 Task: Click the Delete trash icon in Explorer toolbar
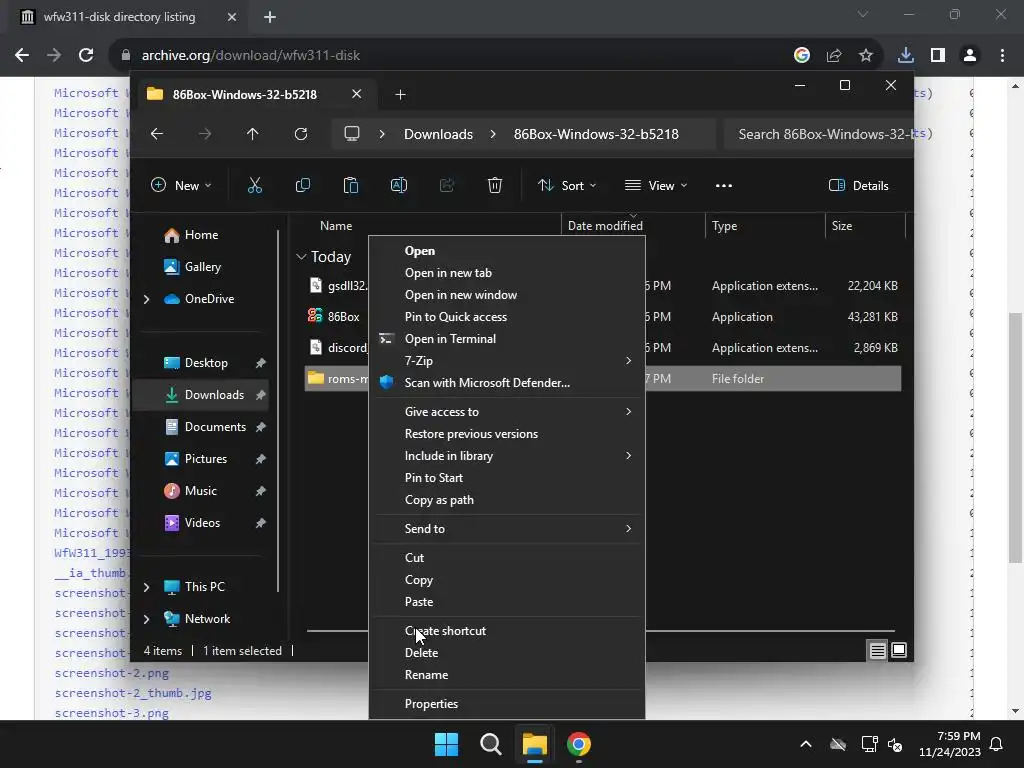(x=494, y=185)
